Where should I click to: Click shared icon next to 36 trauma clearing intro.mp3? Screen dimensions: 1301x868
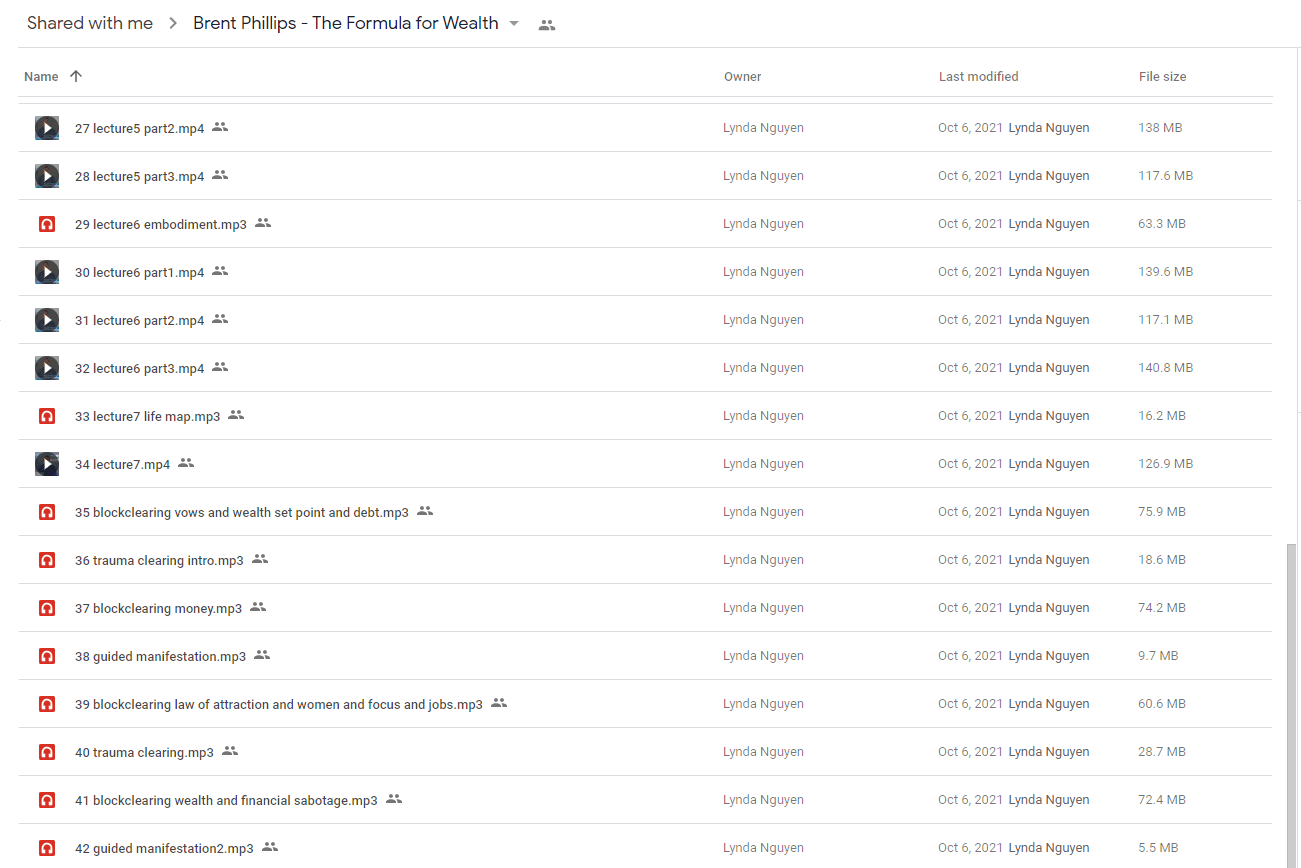click(260, 559)
